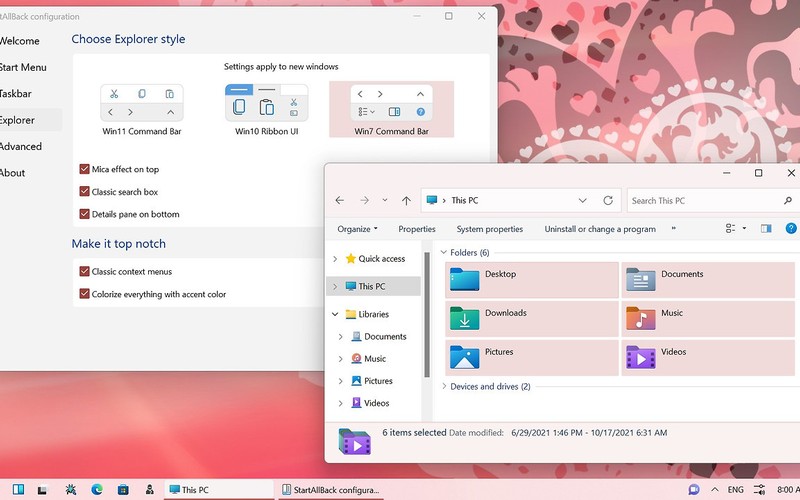Switch to the Start Menu section

(23, 67)
